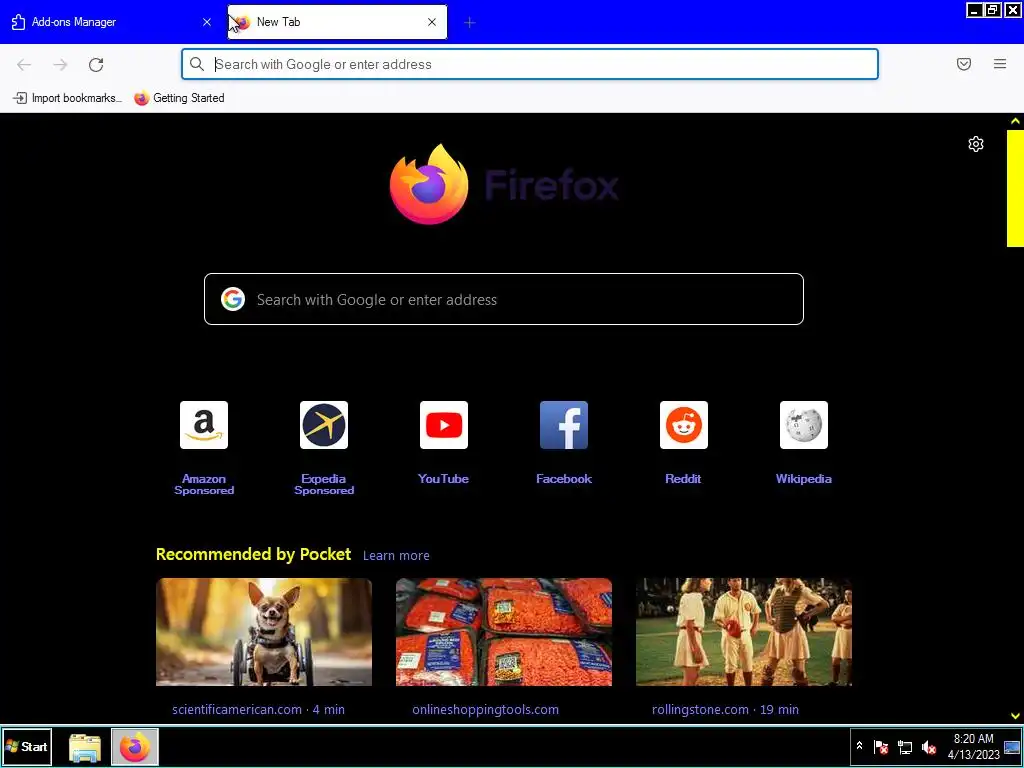Click the Expedia Sponsored label
Viewport: 1024px width, 768px height.
324,485
